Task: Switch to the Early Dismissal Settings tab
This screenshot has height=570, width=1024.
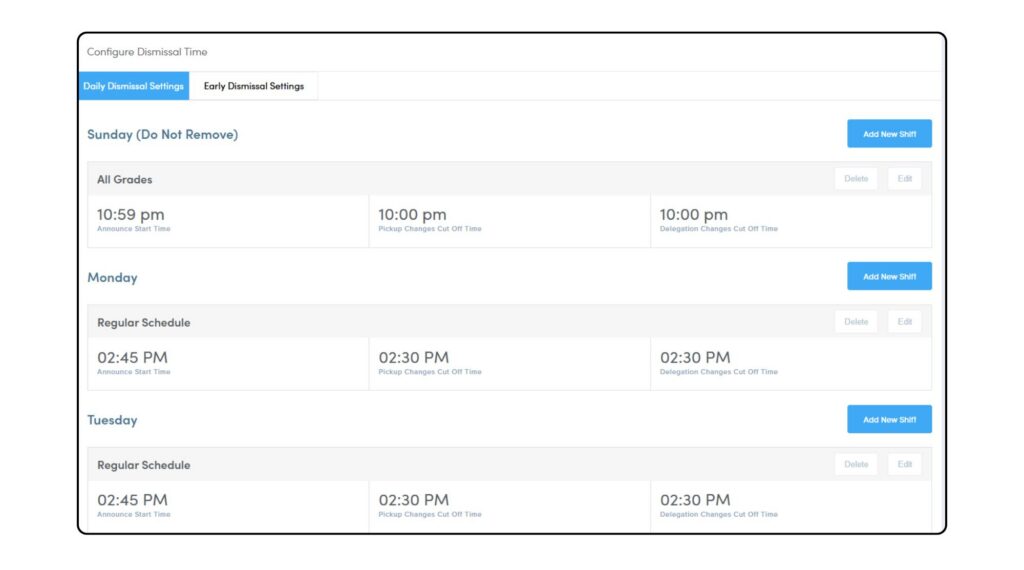Action: pos(254,86)
